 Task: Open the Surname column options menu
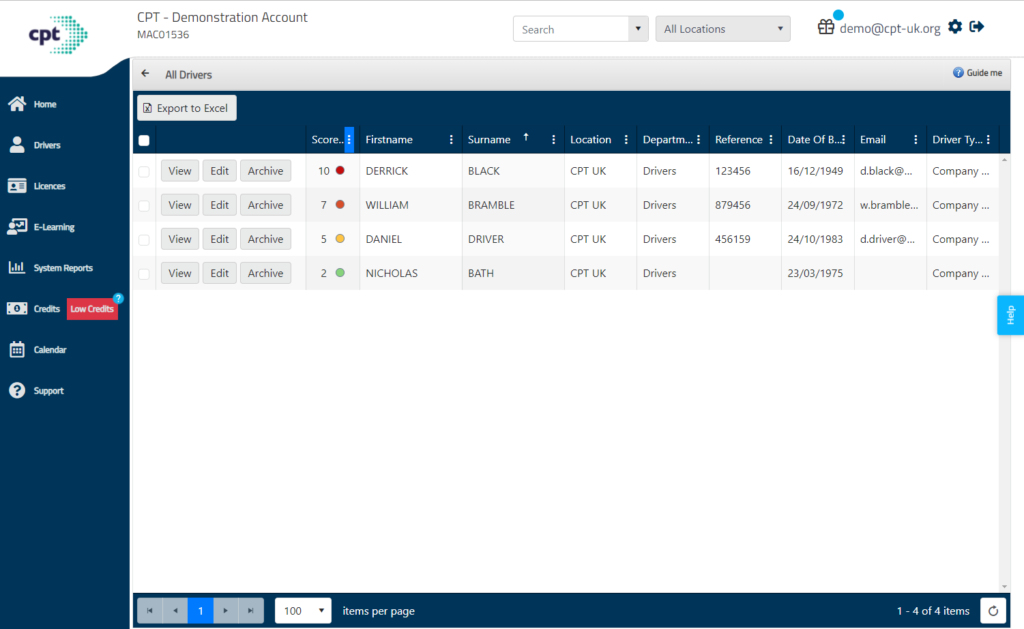click(x=553, y=140)
